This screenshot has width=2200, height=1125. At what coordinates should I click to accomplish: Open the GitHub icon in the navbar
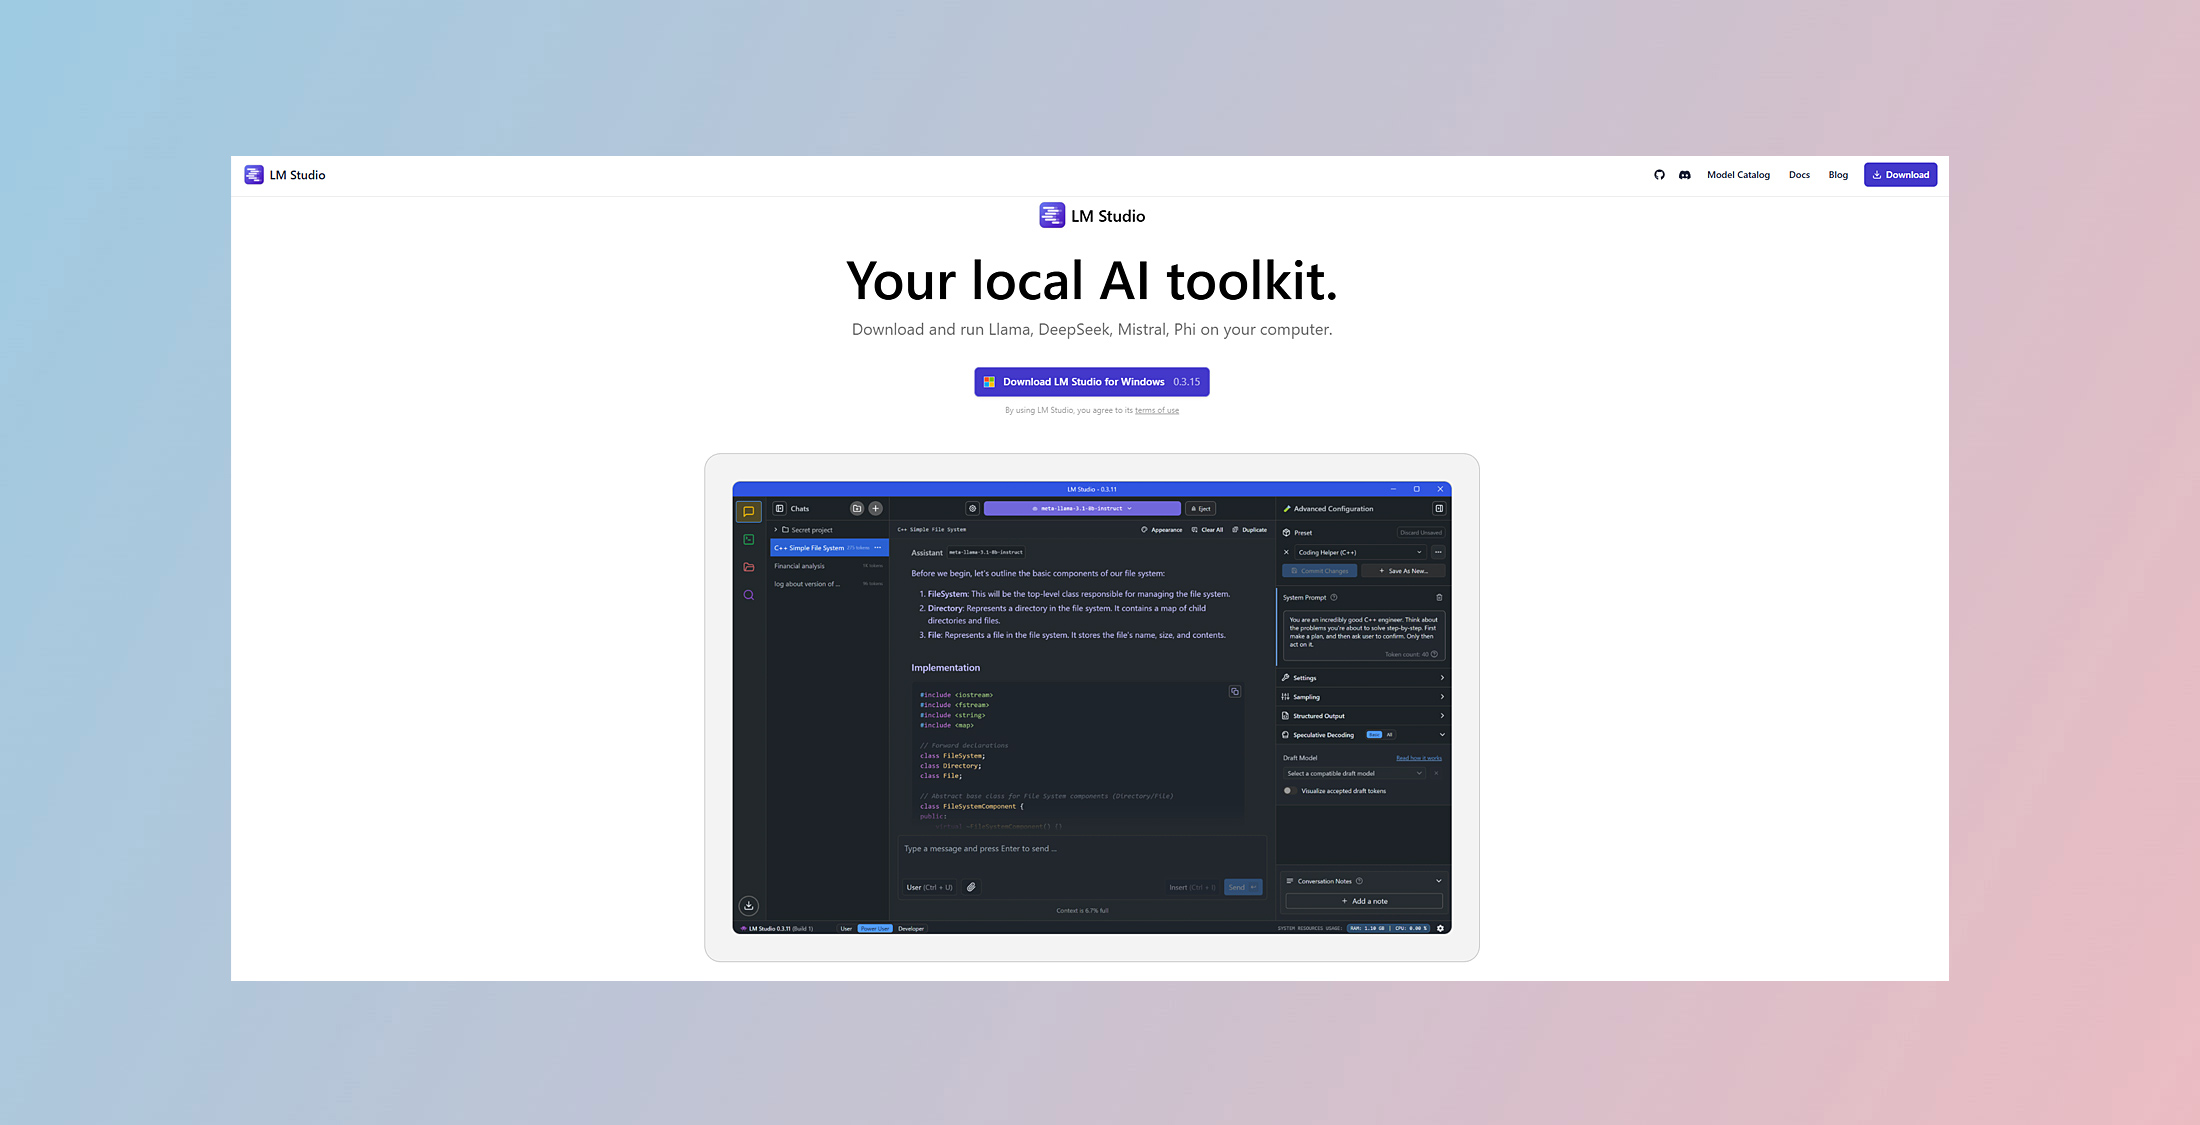1659,175
